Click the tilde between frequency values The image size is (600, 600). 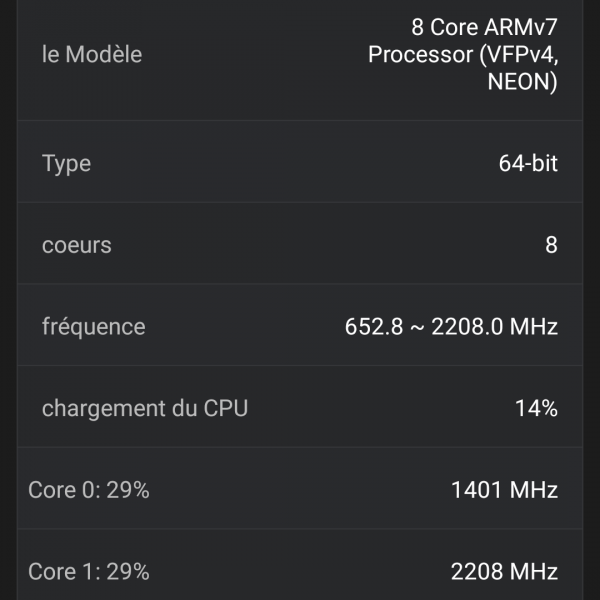click(415, 327)
